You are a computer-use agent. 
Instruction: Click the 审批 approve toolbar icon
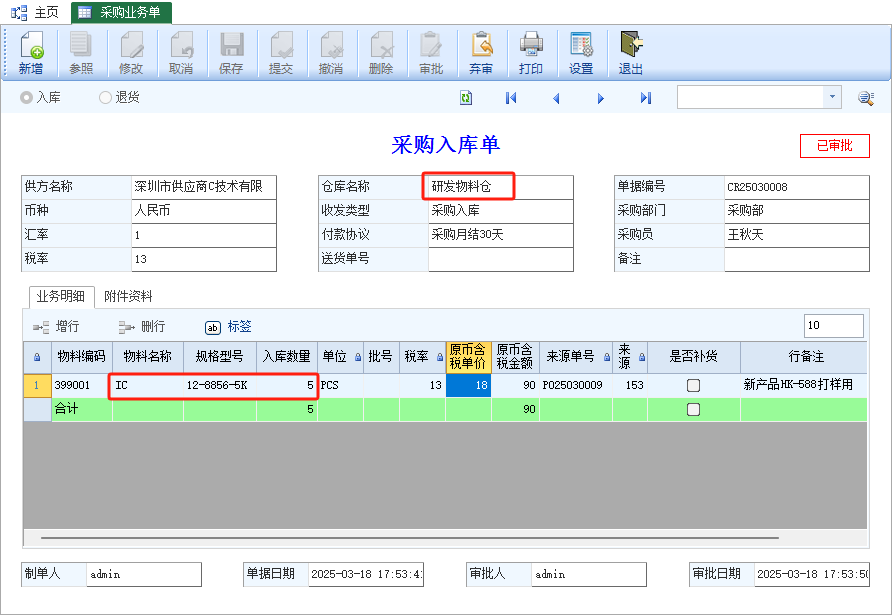[431, 53]
